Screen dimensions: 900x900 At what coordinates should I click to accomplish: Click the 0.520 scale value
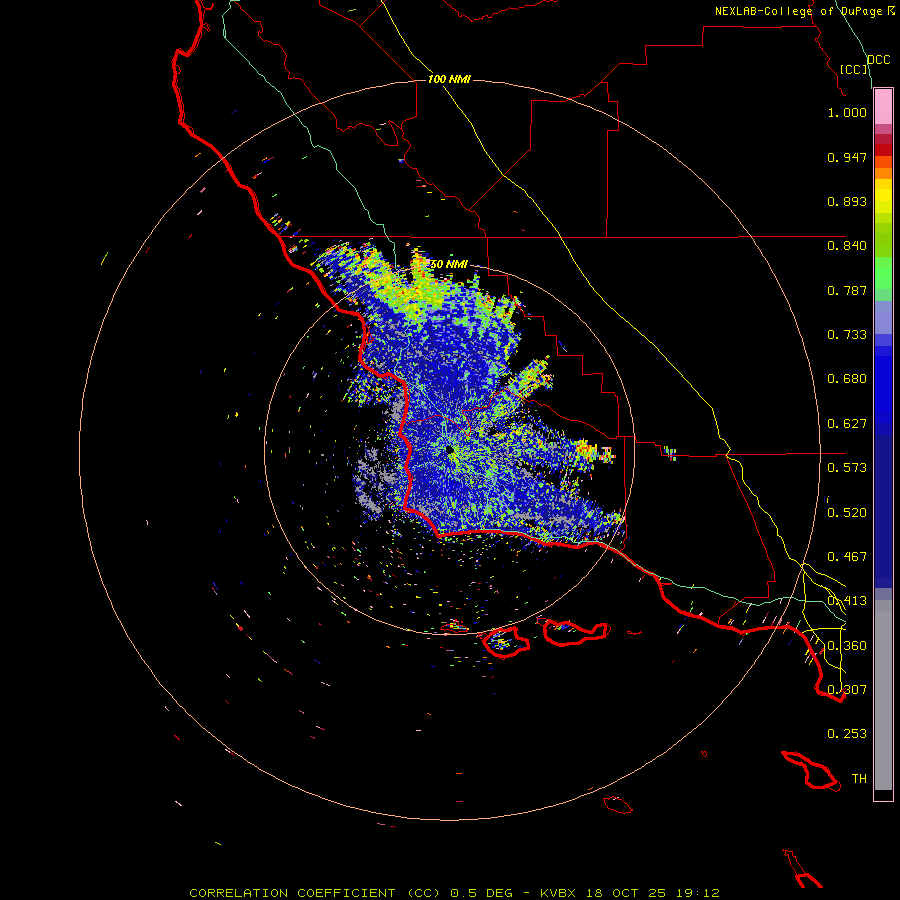847,513
